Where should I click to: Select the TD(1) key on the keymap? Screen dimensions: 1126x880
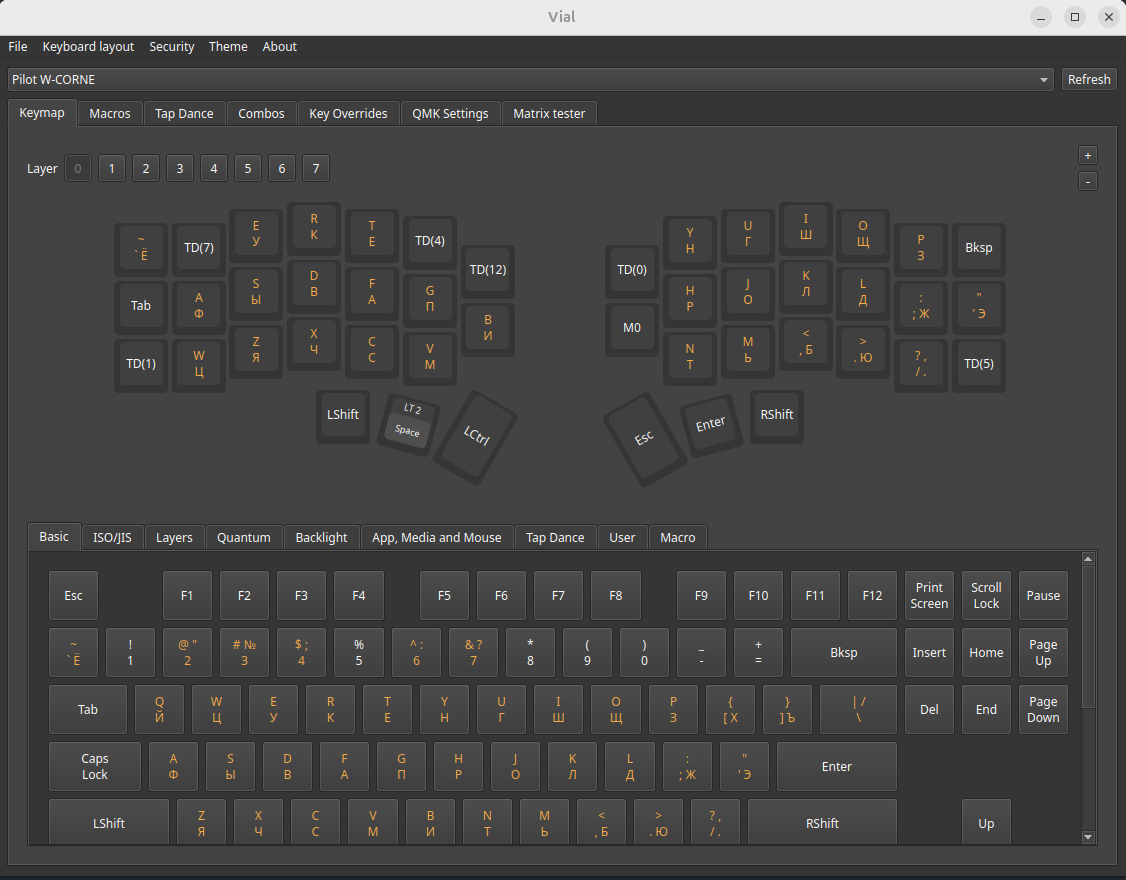pyautogui.click(x=141, y=364)
